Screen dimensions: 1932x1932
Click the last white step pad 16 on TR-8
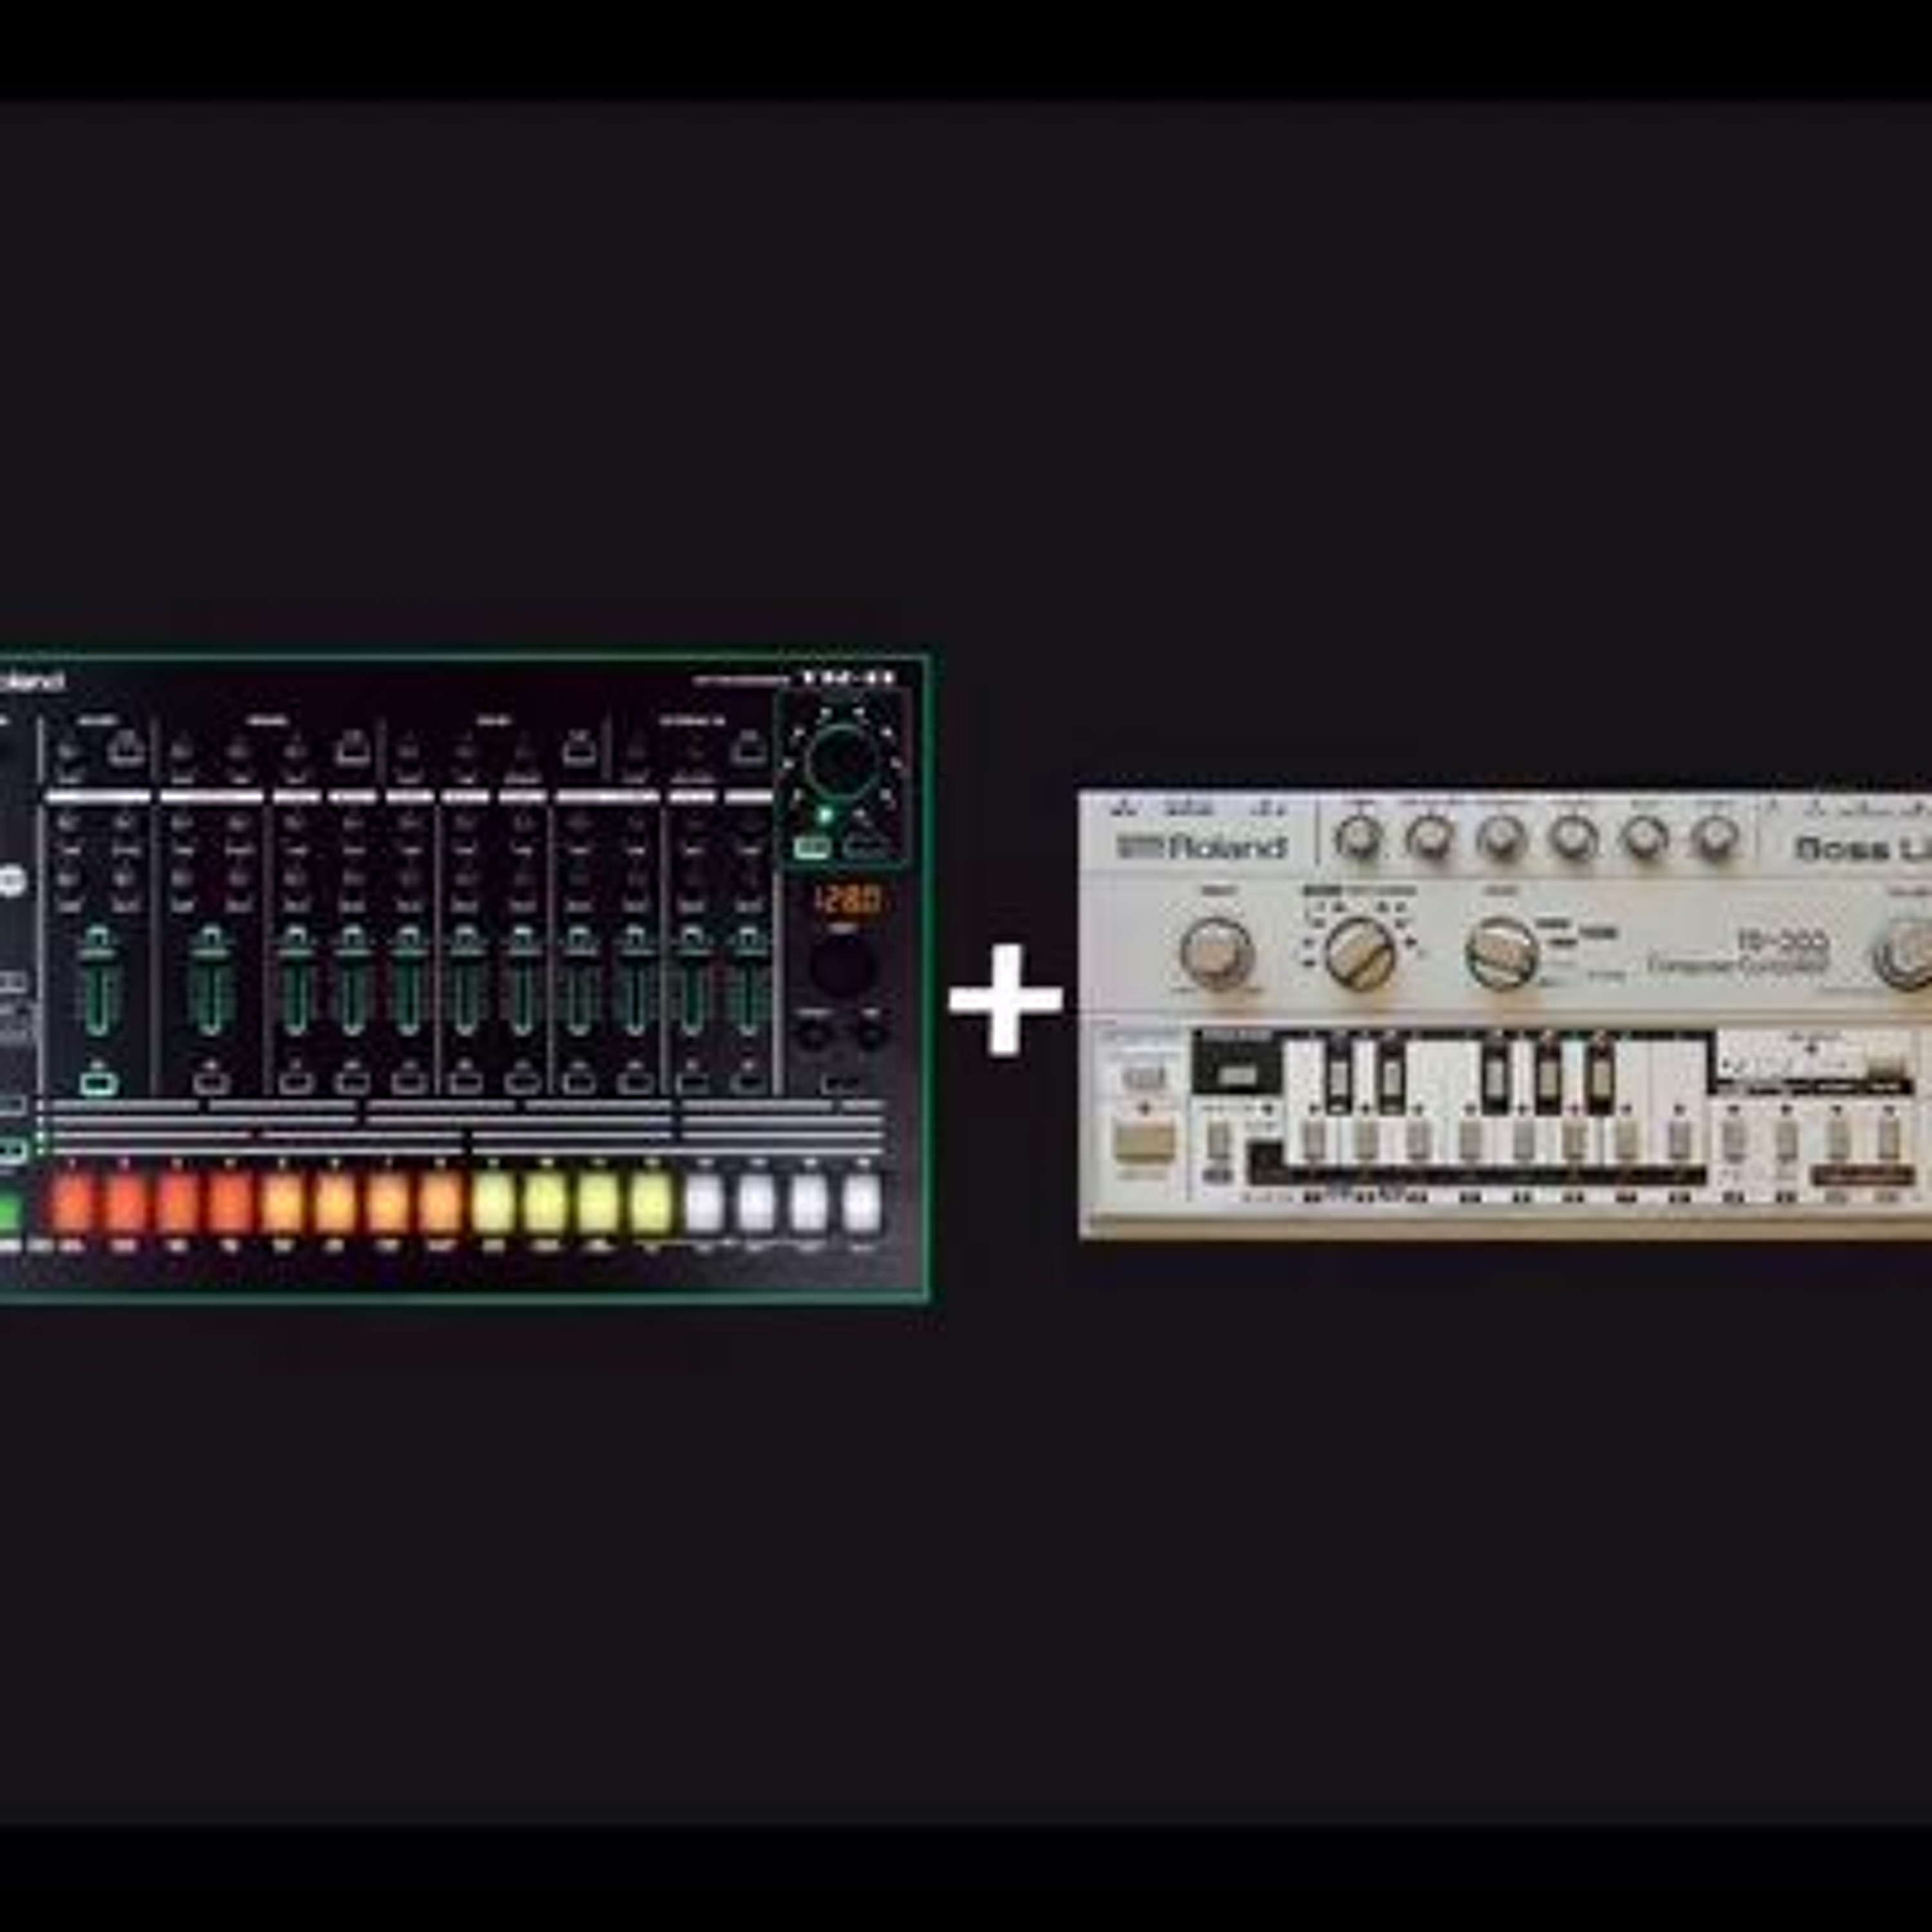pos(861,1204)
